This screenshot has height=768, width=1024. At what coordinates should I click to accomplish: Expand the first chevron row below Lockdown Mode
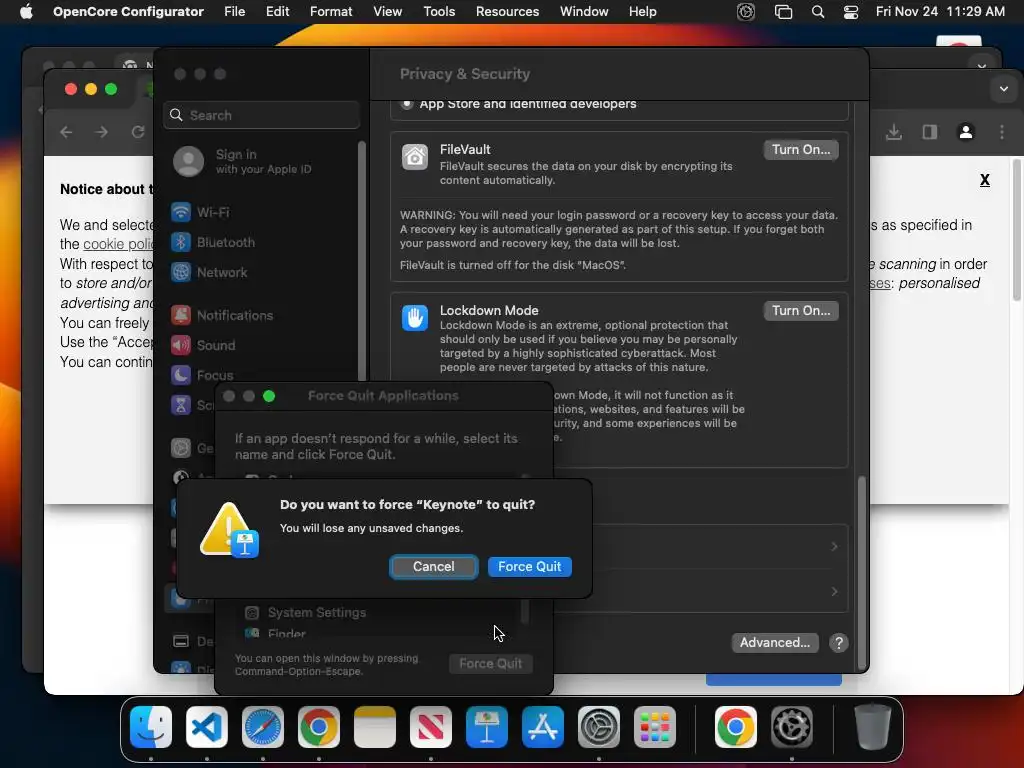click(834, 547)
